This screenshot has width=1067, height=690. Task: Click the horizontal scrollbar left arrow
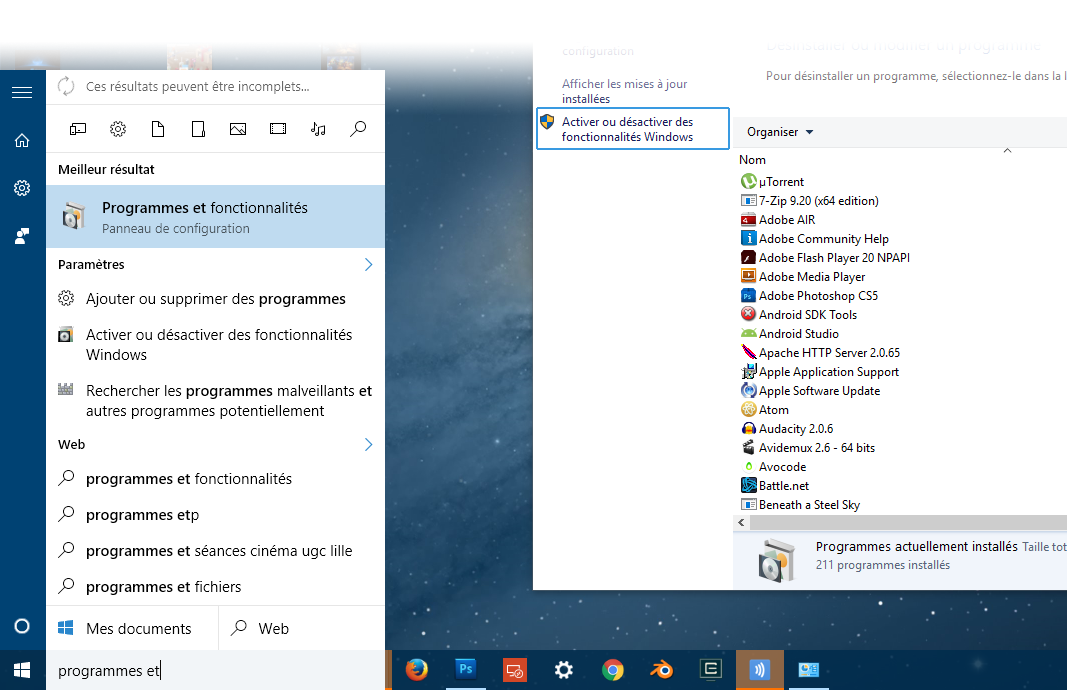coord(741,523)
